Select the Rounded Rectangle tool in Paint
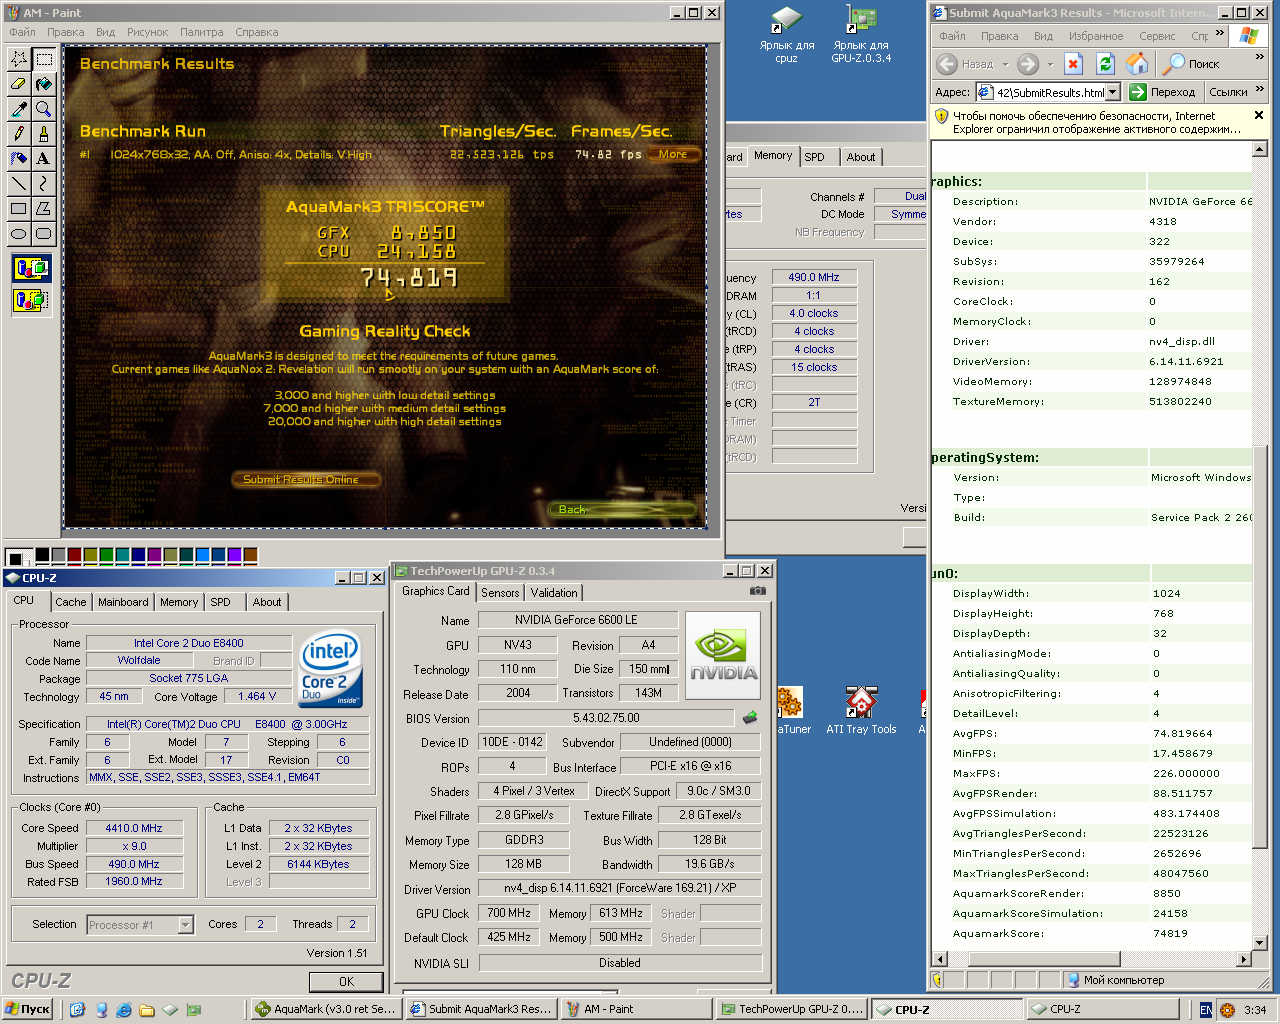Viewport: 1280px width, 1024px height. (x=43, y=234)
